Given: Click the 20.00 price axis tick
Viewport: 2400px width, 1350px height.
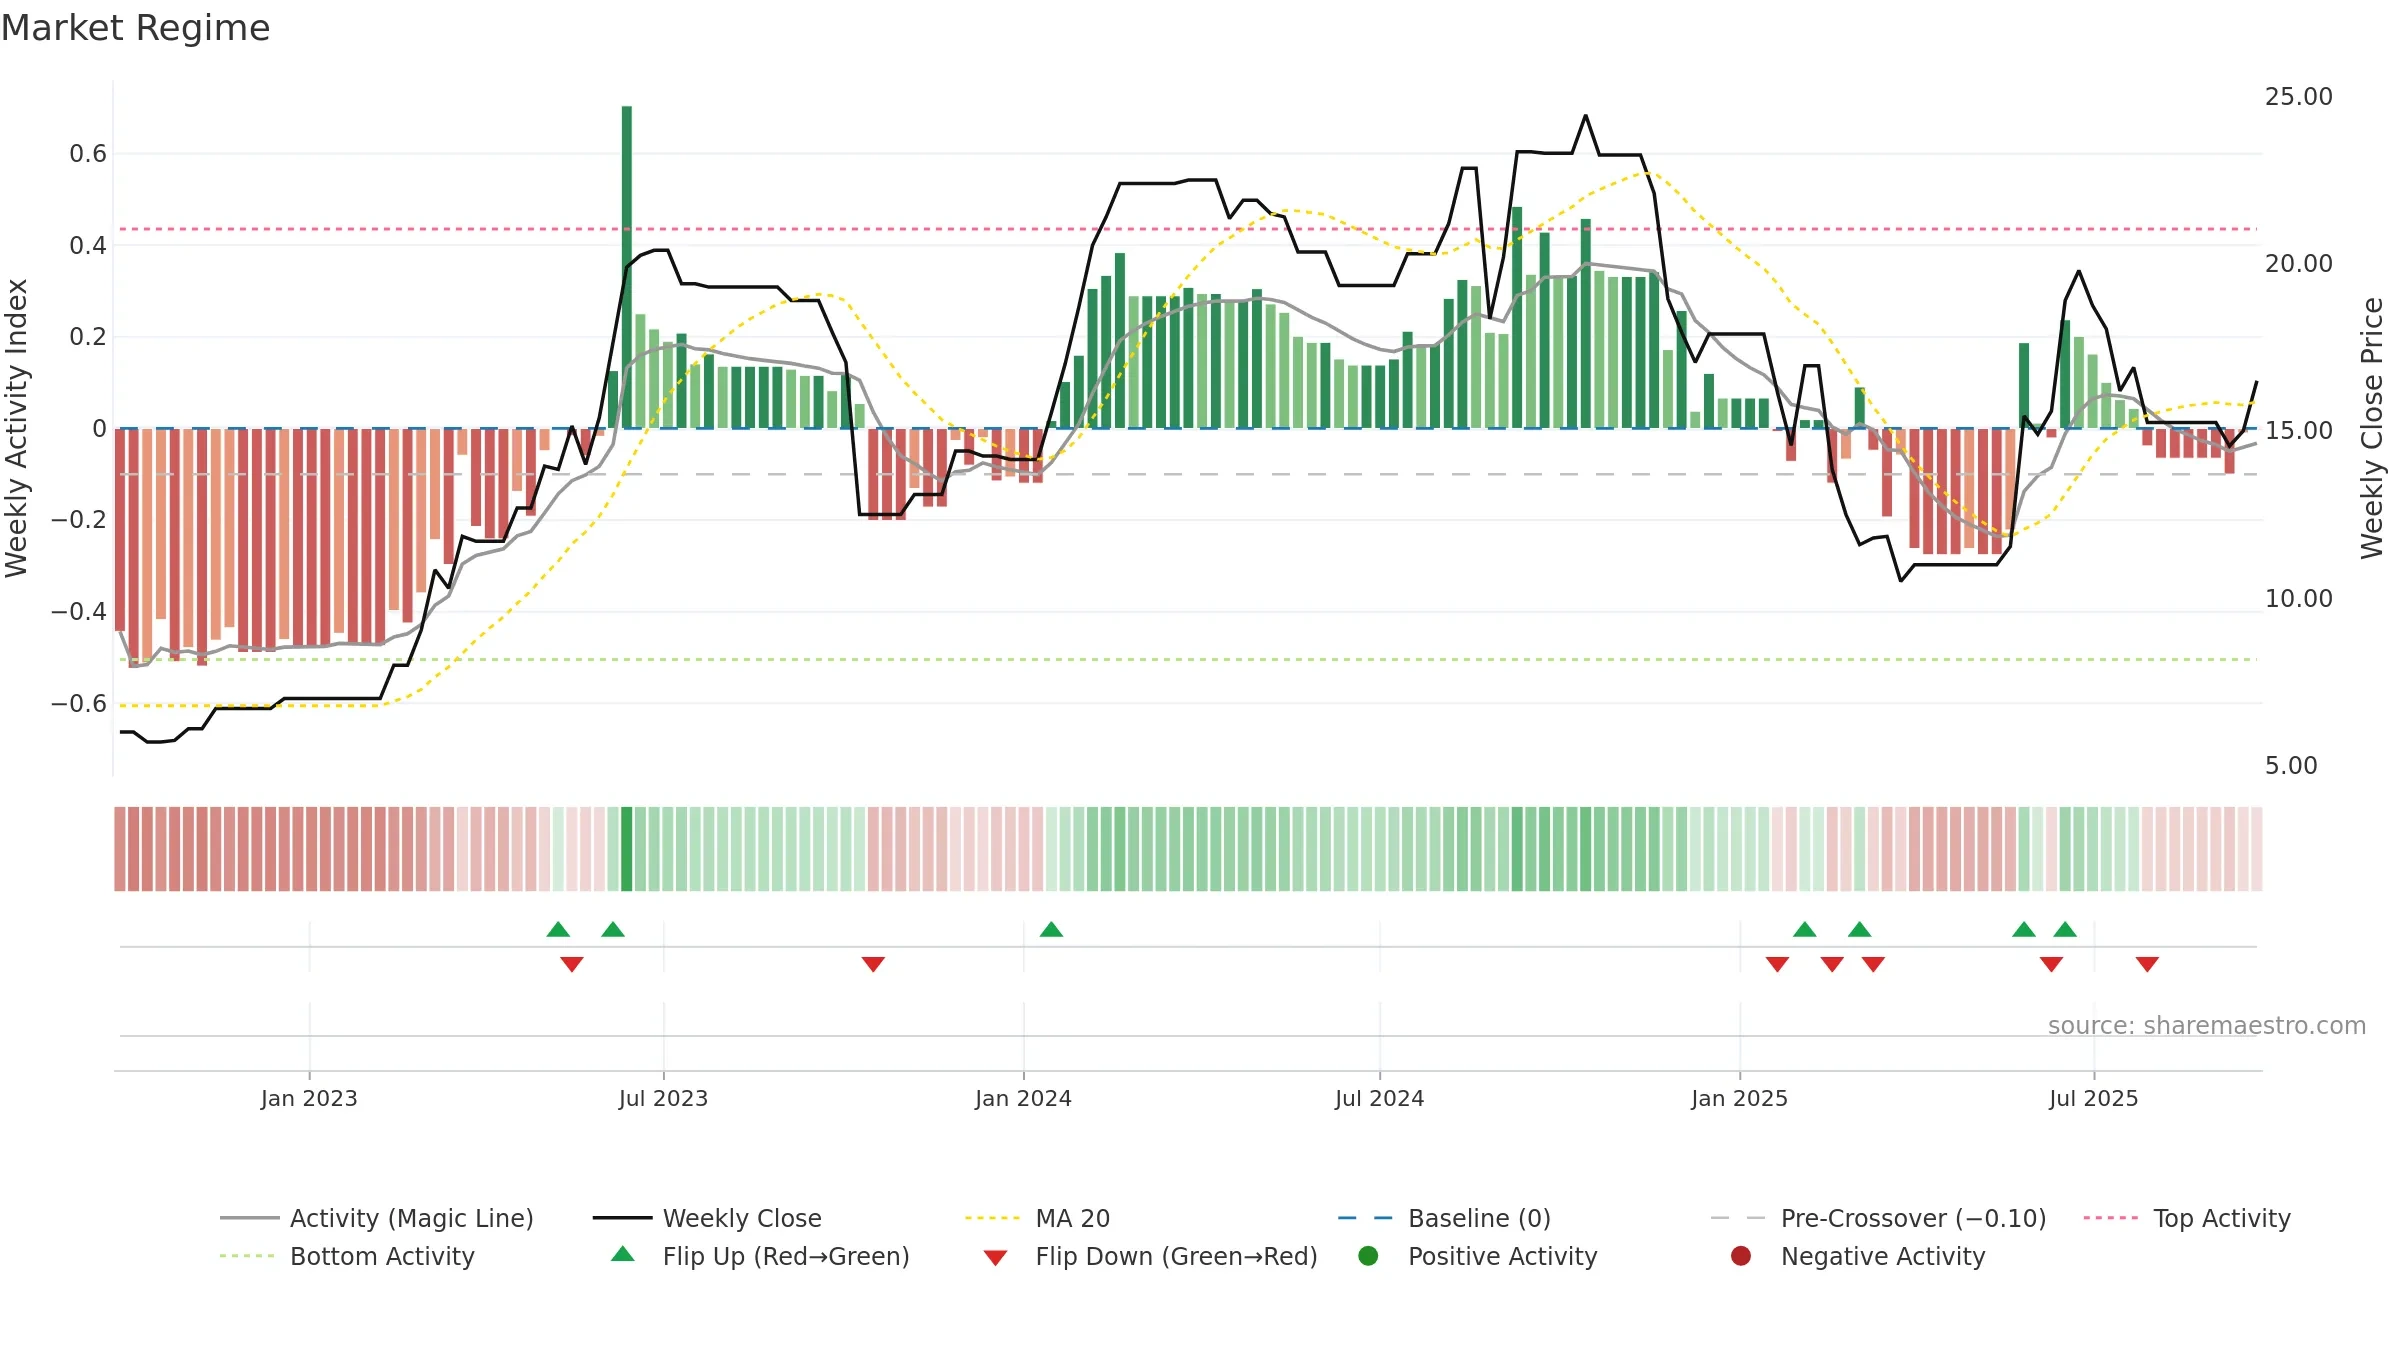Looking at the screenshot, I should click(x=2298, y=264).
